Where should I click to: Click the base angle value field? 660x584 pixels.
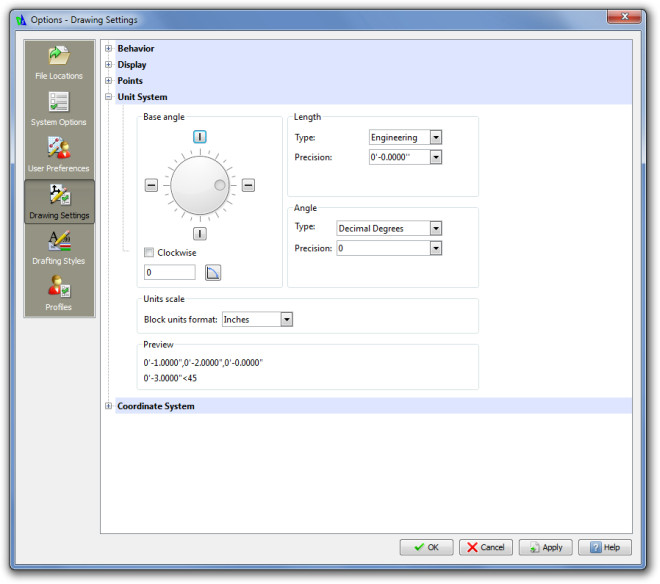coord(170,272)
